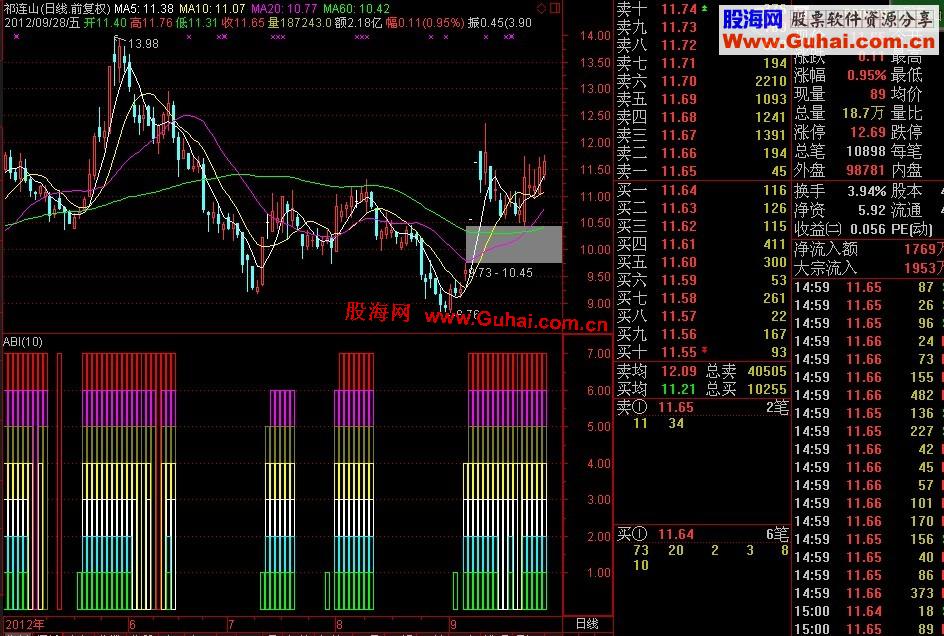Select the 买七 11.58 row with 261

point(702,299)
